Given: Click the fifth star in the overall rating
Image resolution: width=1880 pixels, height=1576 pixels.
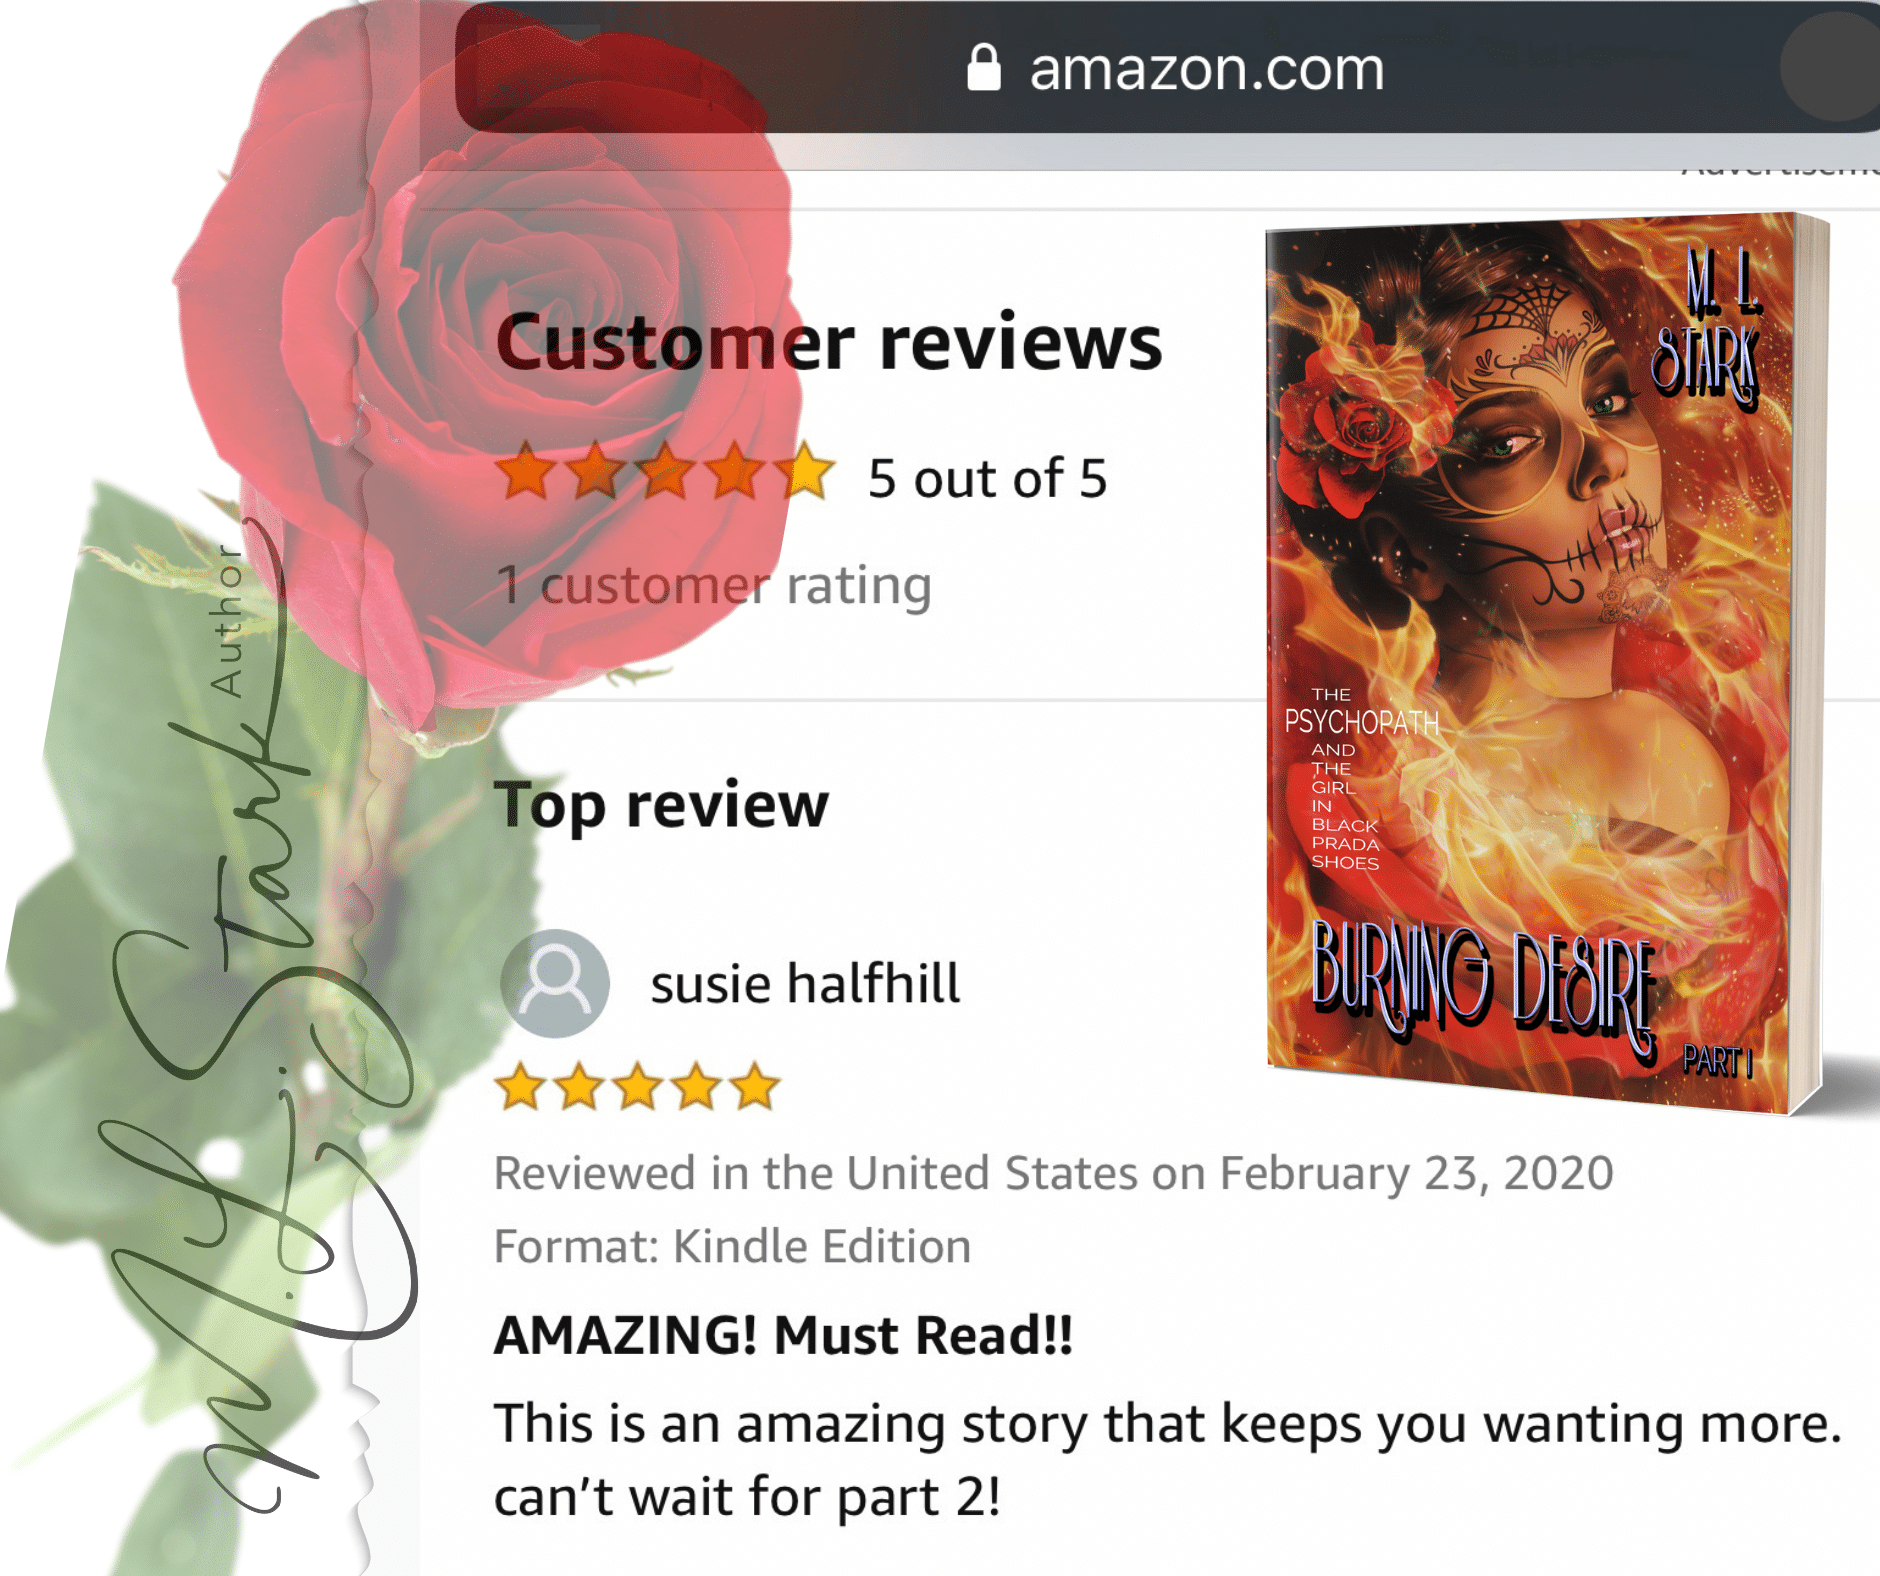Looking at the screenshot, I should pos(806,471).
